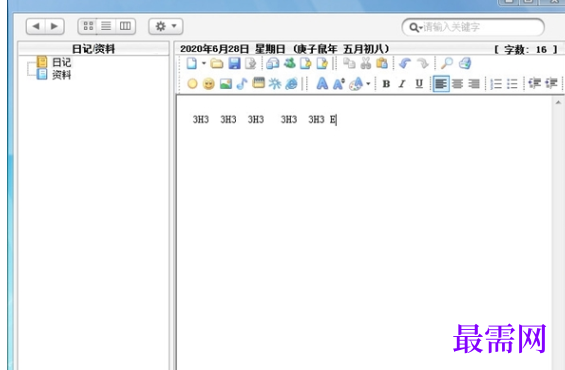Viewport: 565px width, 370px height.
Task: Switch to the grid thumbnail view
Action: coord(88,26)
